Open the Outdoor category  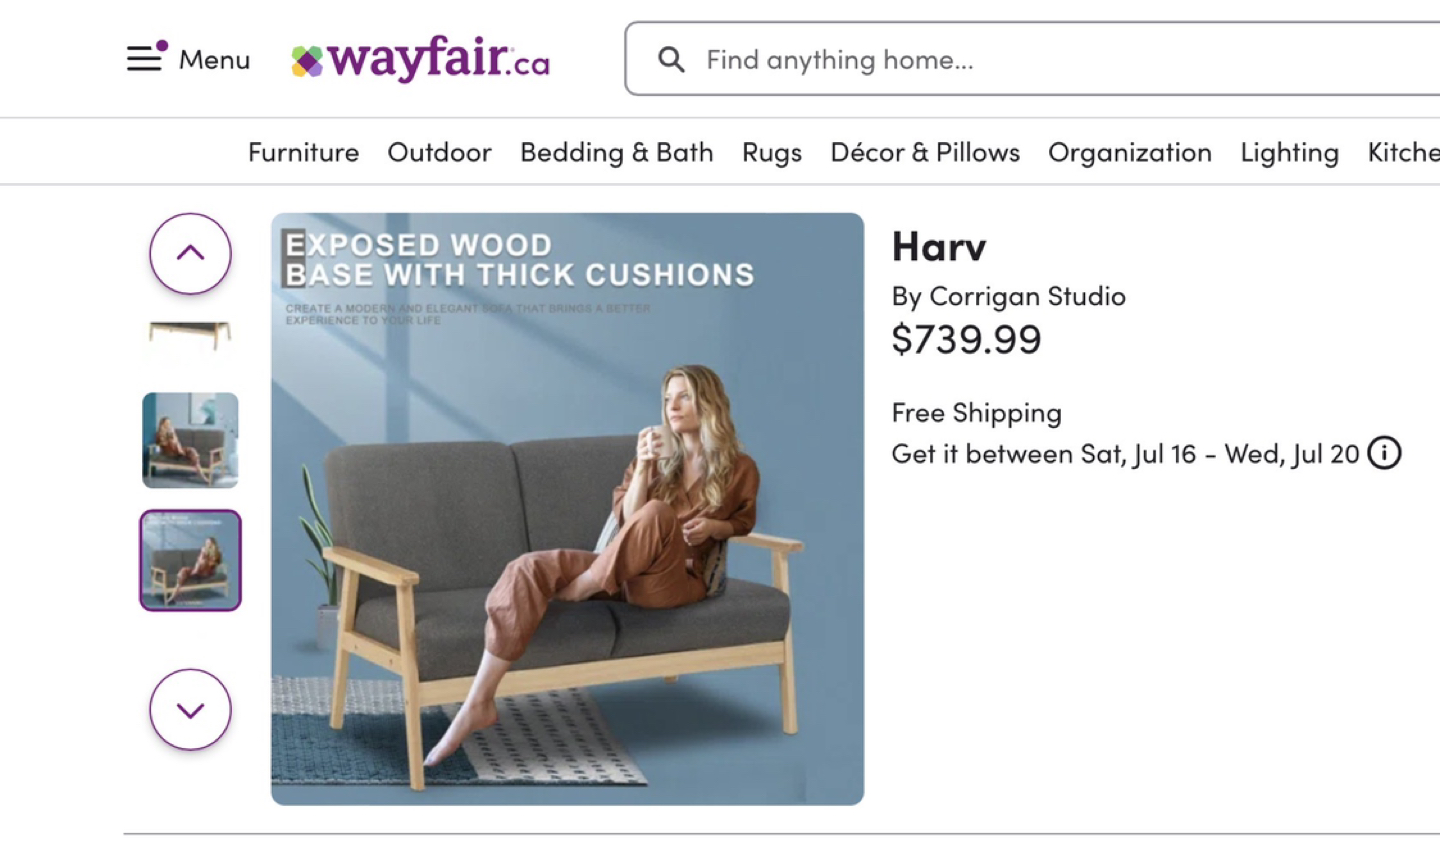pyautogui.click(x=439, y=152)
